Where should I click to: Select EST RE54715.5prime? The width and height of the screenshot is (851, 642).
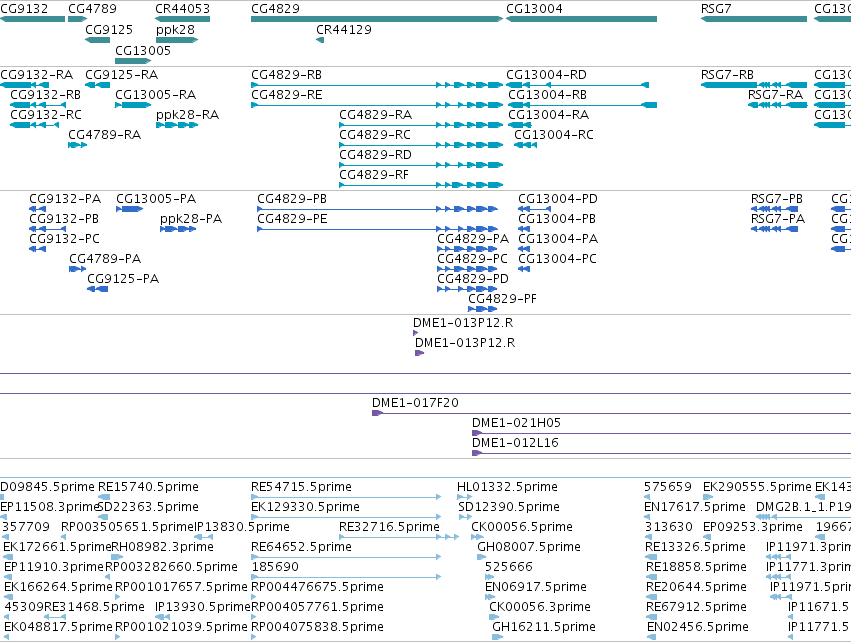coord(301,487)
